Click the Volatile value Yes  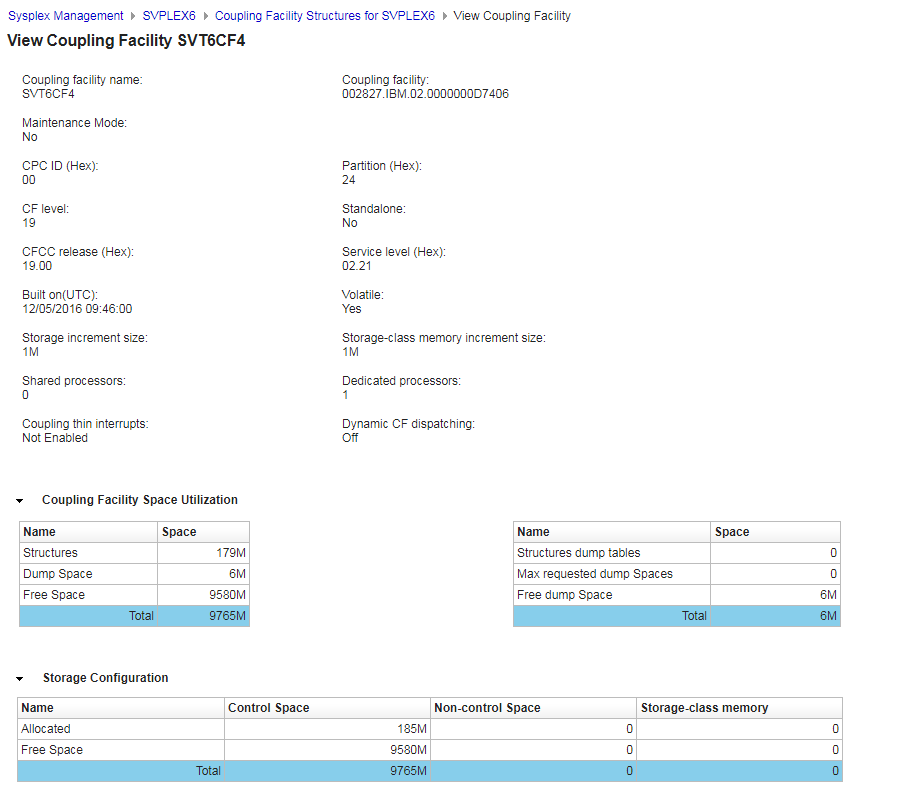tap(351, 309)
